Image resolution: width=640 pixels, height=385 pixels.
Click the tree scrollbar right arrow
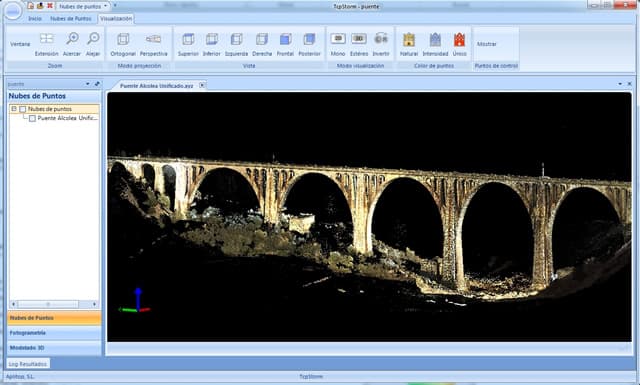pos(94,304)
